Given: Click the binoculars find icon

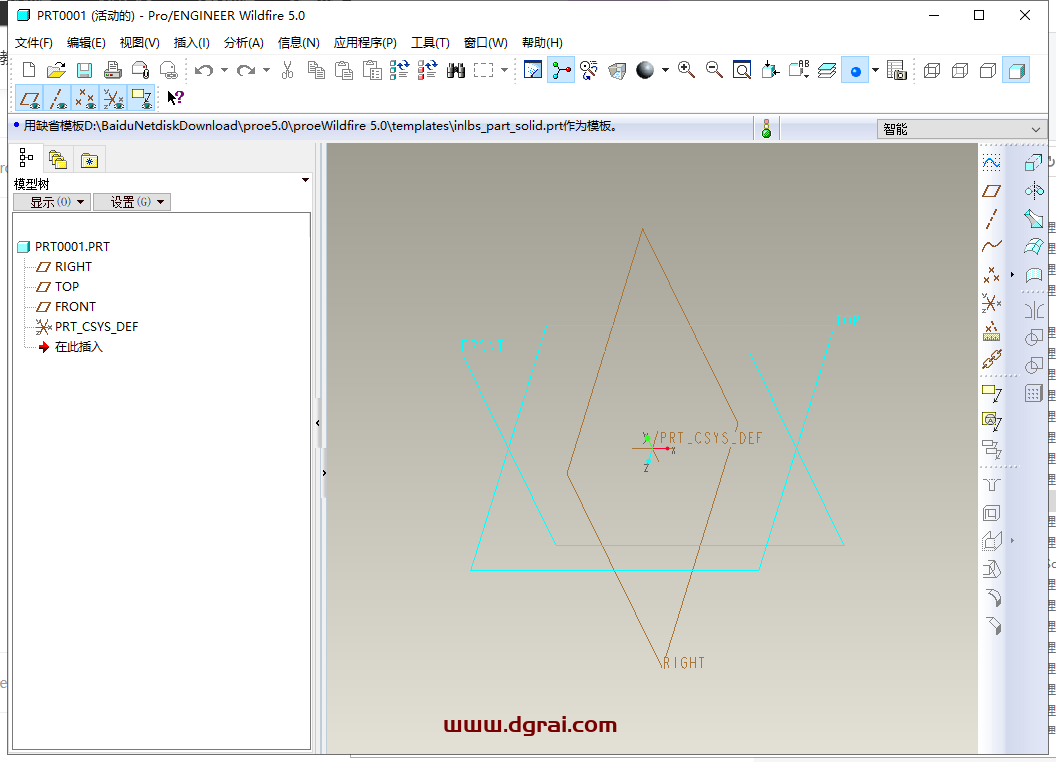Looking at the screenshot, I should click(x=456, y=70).
